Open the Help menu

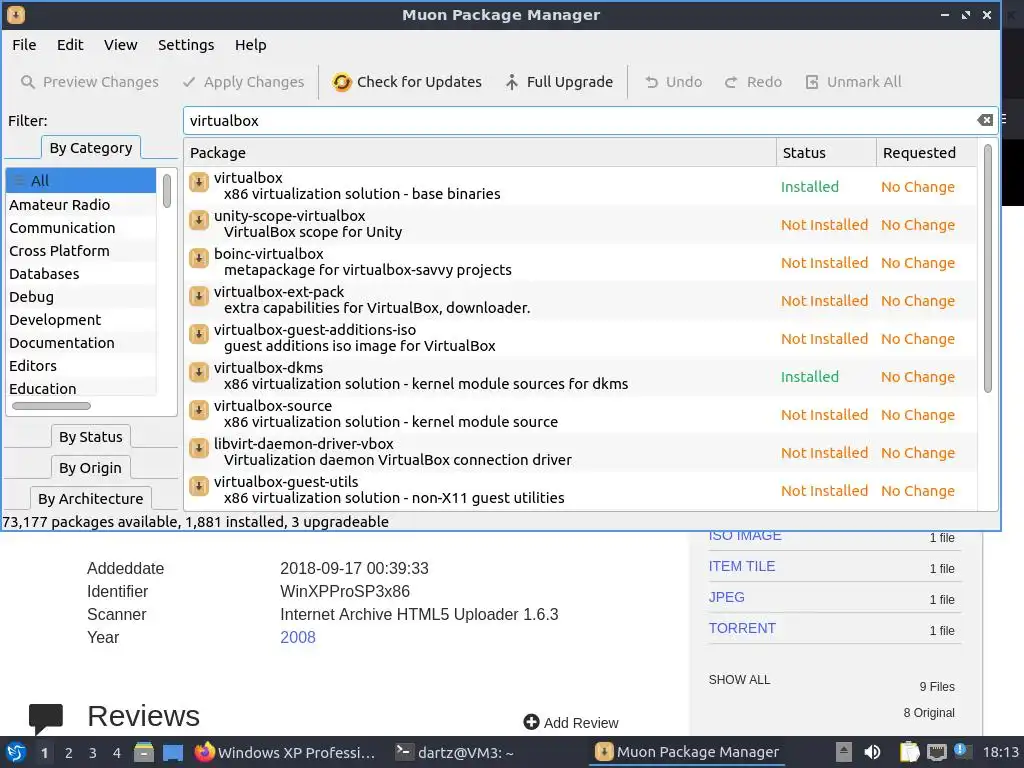(251, 44)
